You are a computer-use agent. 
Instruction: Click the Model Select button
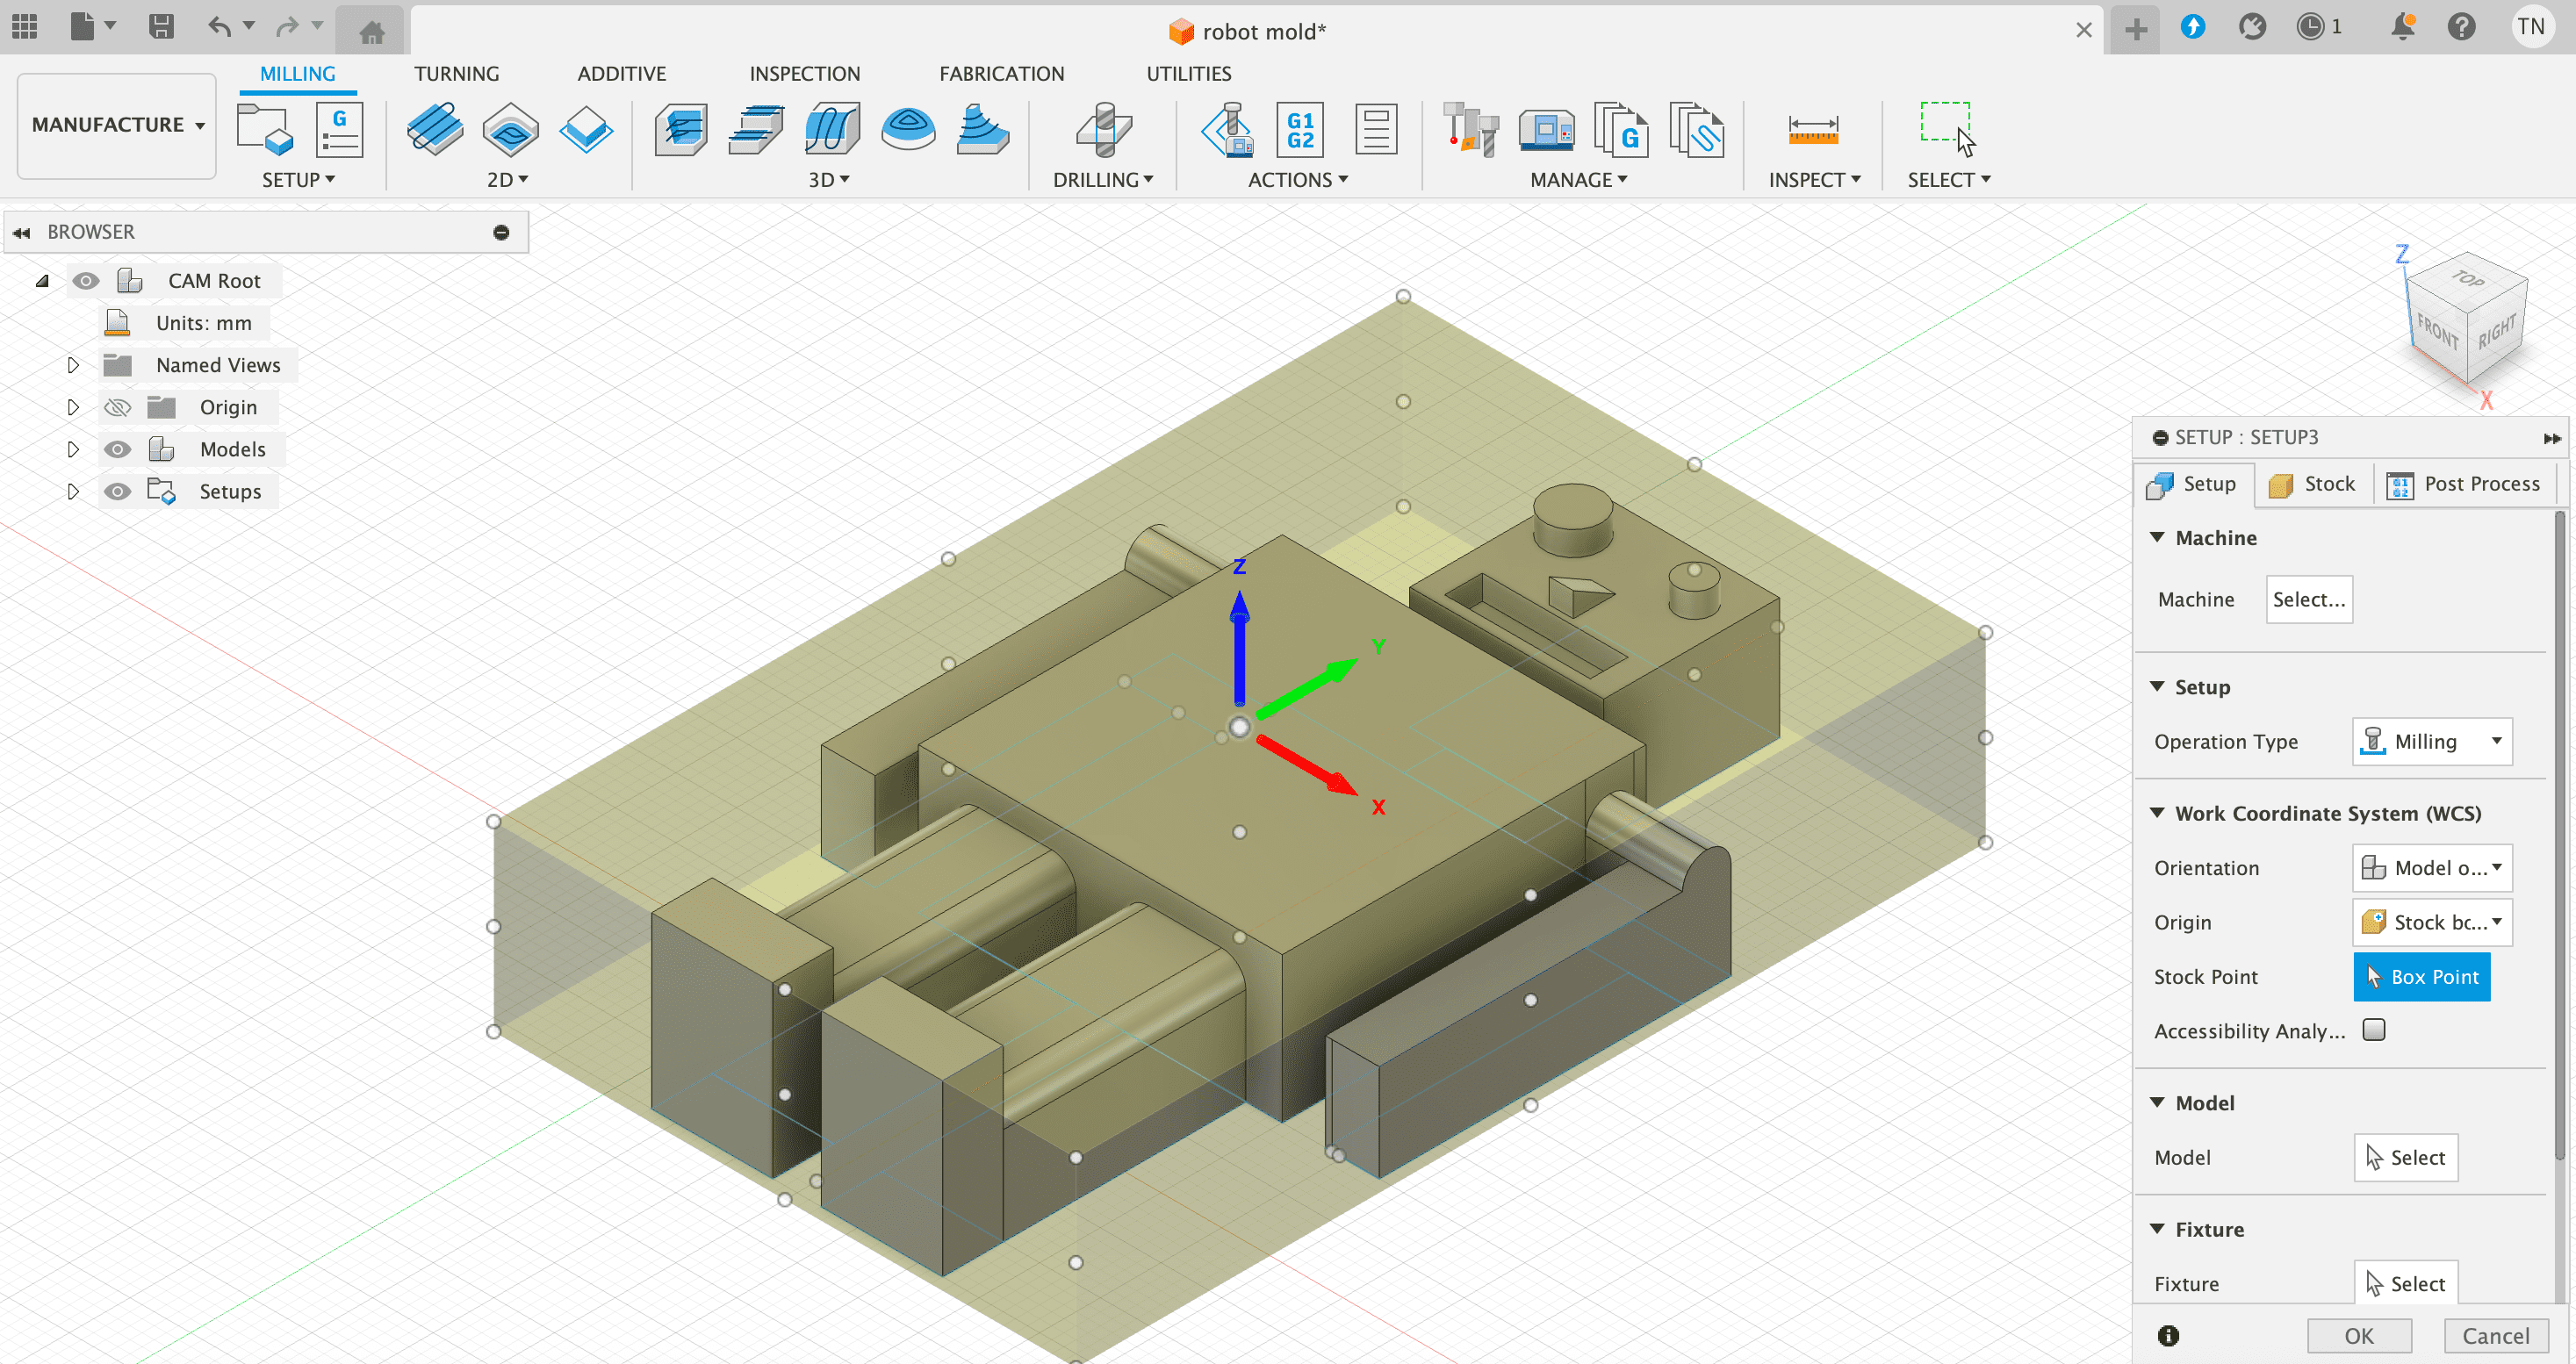tap(2405, 1158)
